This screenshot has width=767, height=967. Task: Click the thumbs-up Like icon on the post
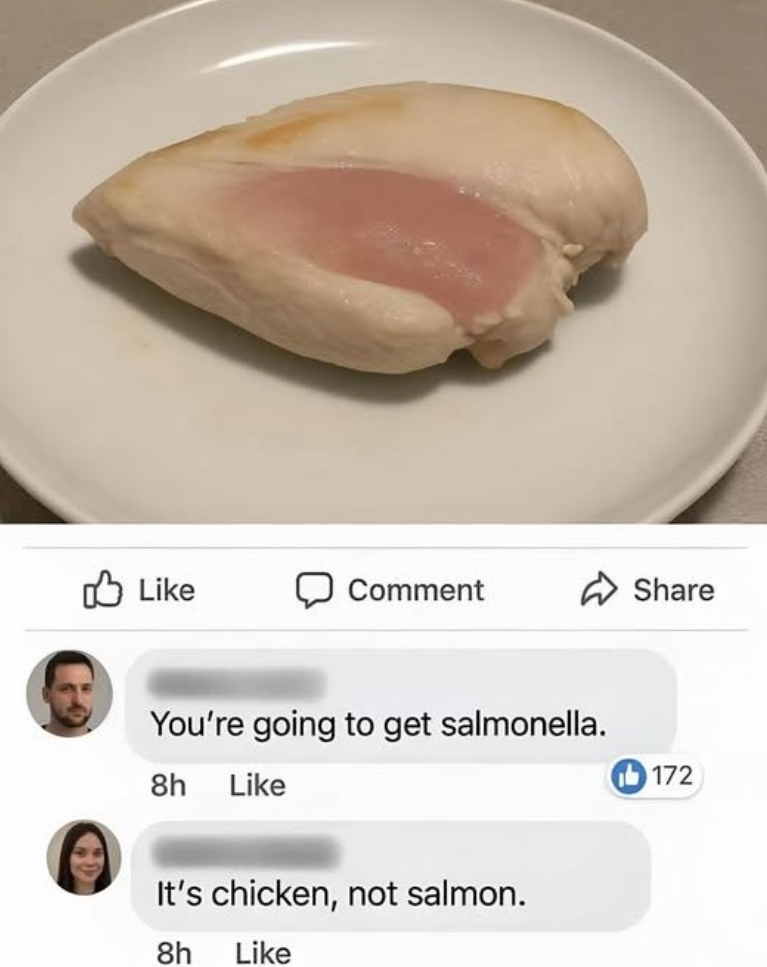click(102, 590)
